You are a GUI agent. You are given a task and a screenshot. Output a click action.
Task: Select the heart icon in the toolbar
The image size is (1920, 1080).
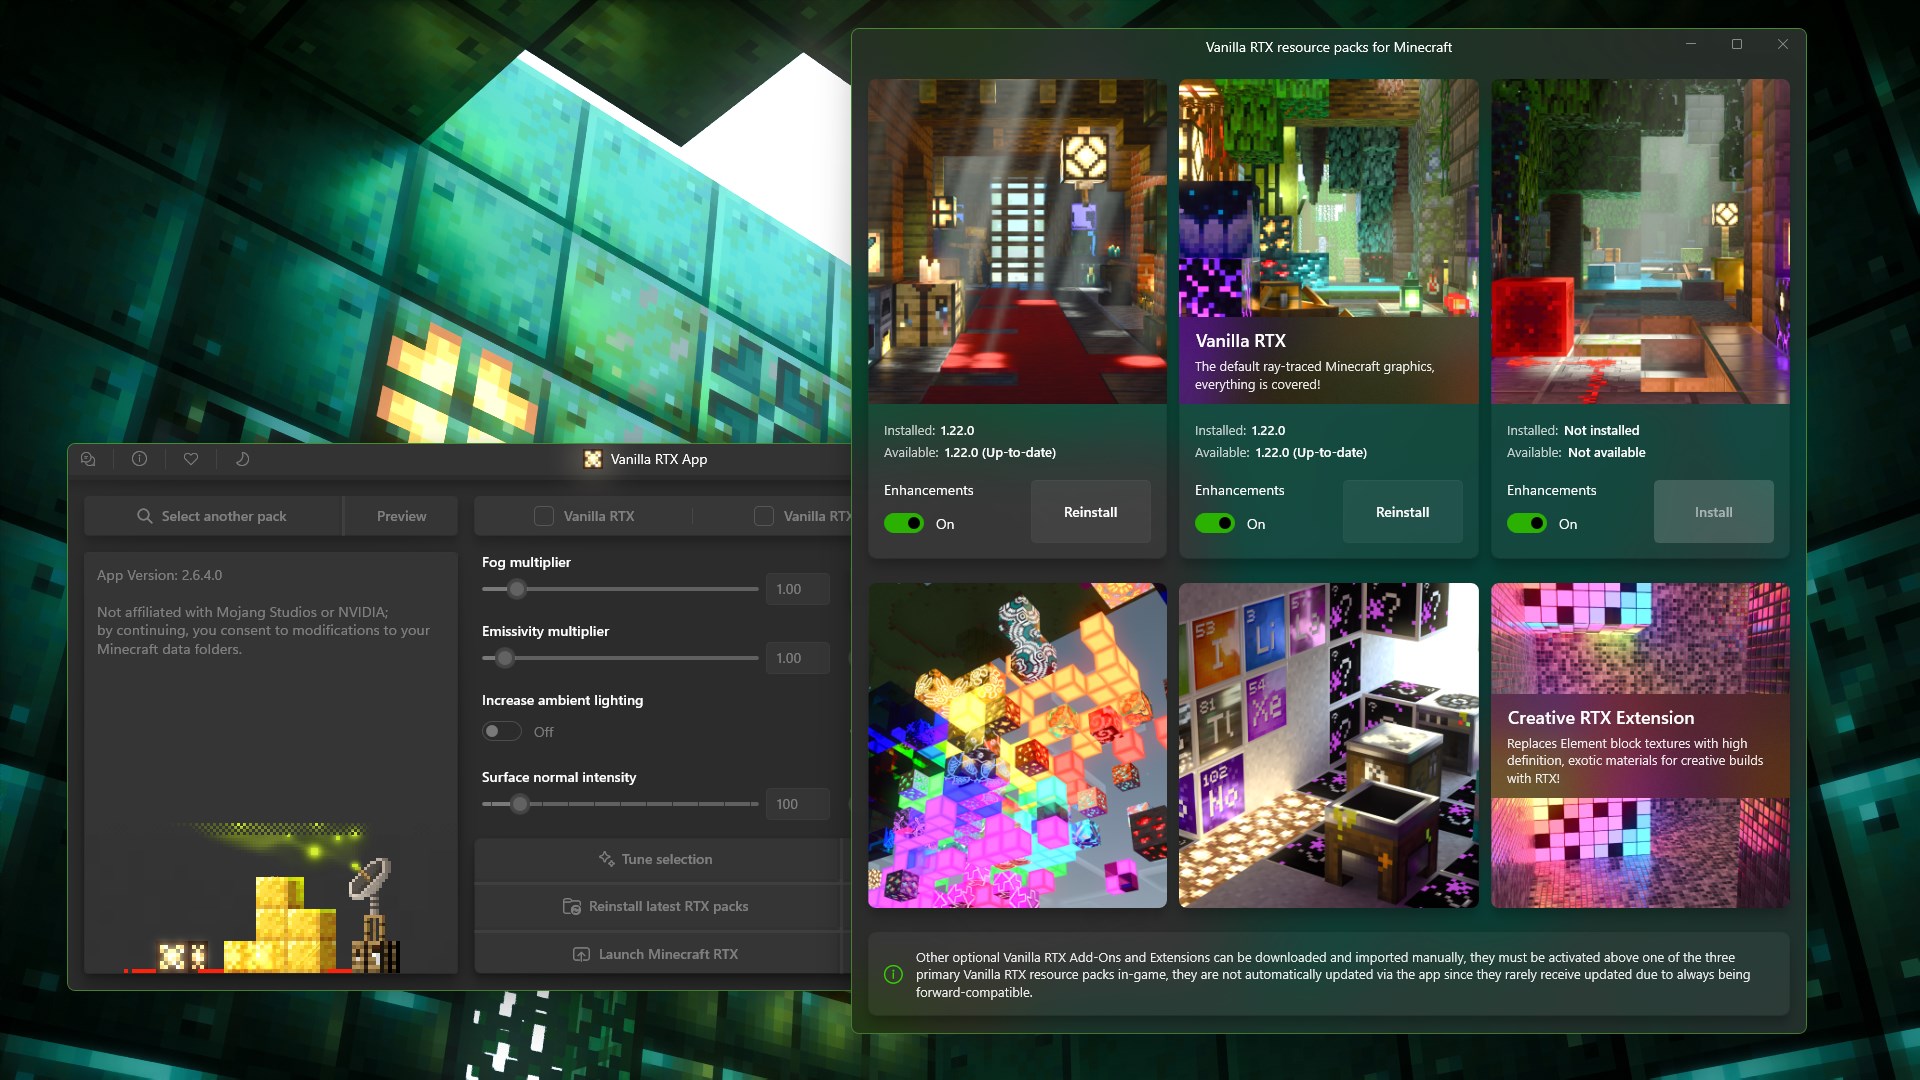pos(190,459)
